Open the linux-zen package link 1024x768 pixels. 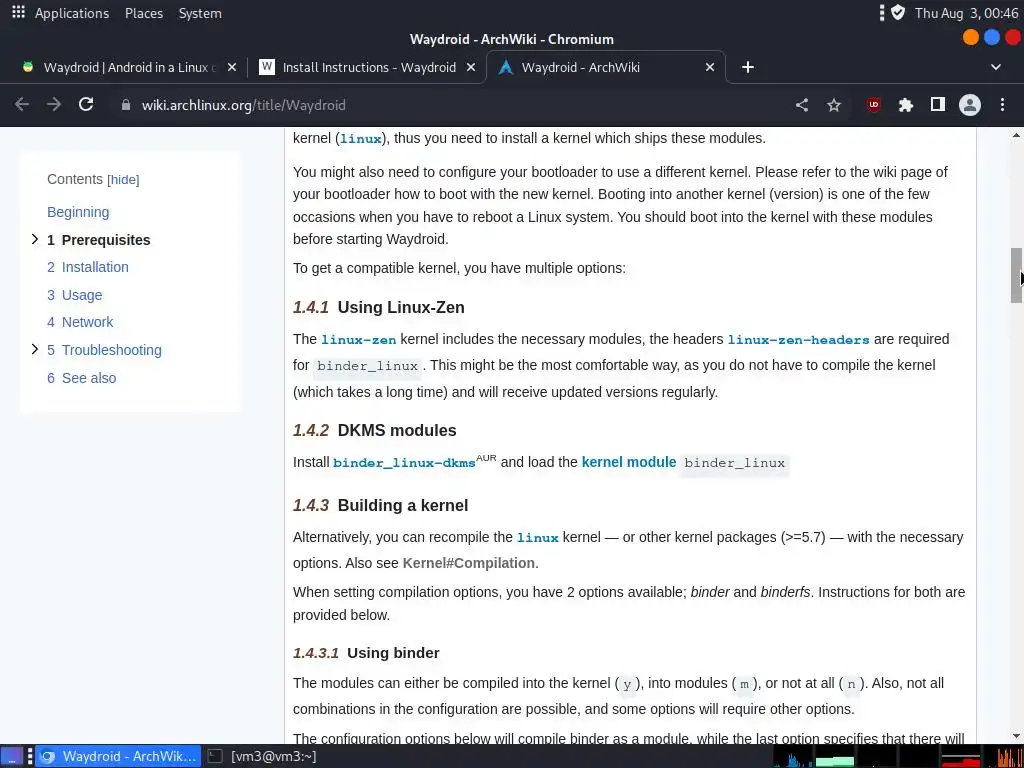click(359, 340)
